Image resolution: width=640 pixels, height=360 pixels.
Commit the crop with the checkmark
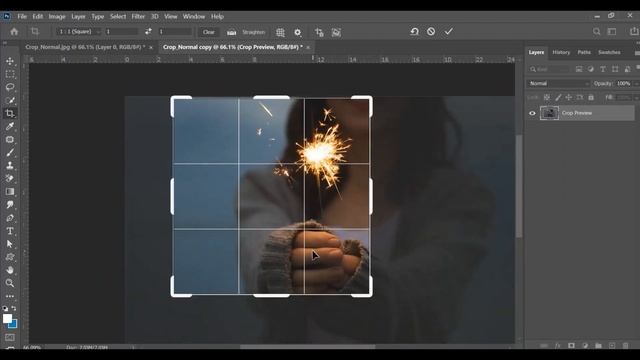tap(449, 31)
